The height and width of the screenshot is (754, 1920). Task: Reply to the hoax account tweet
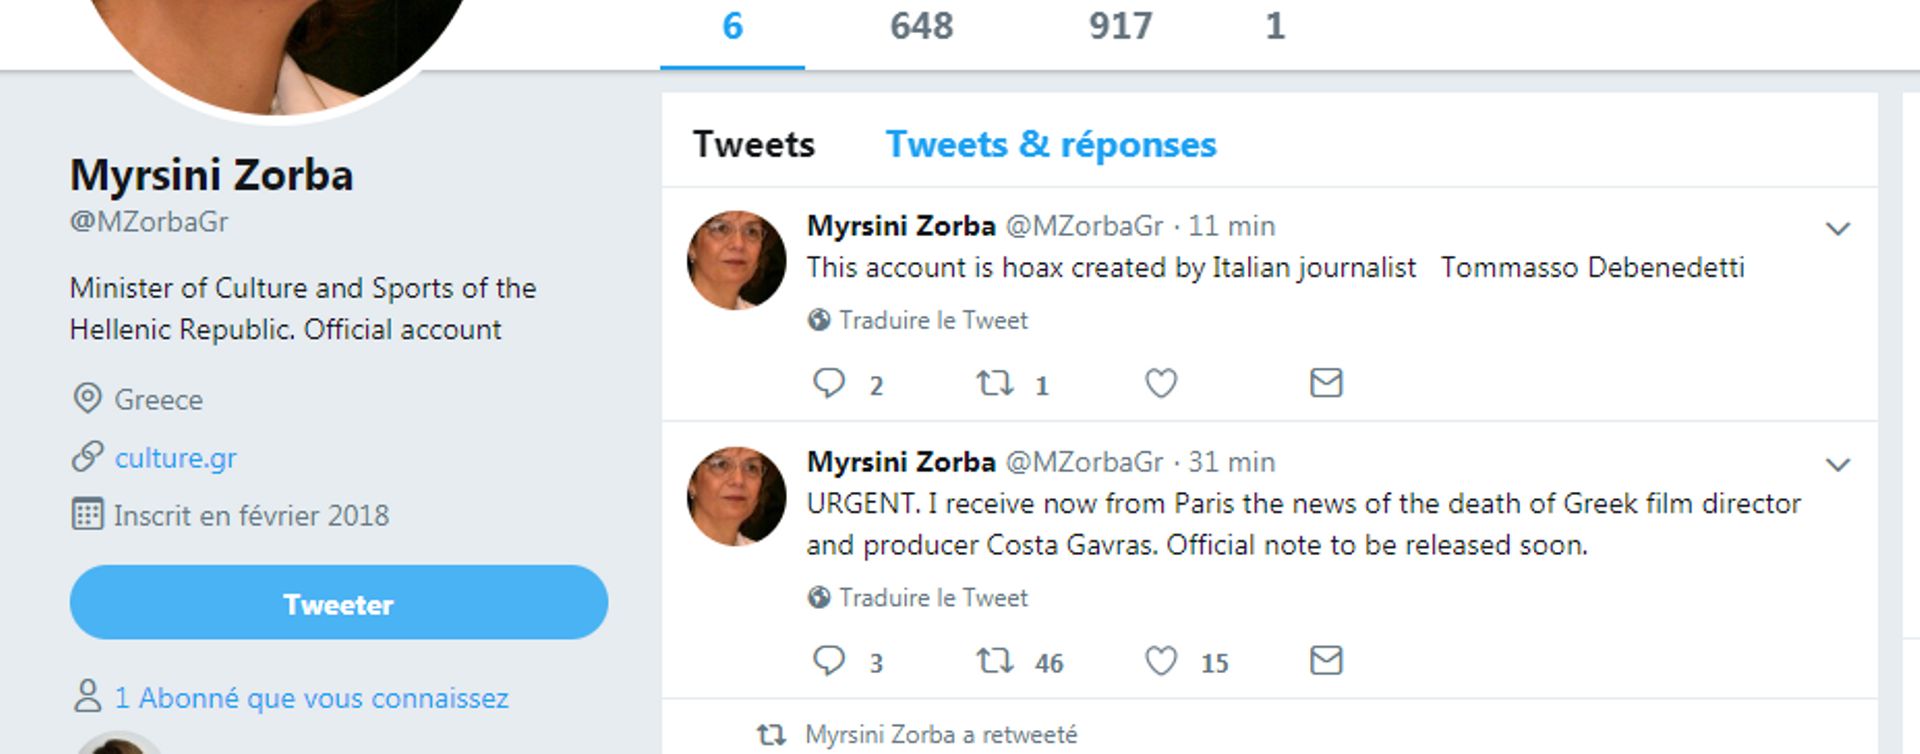(829, 383)
